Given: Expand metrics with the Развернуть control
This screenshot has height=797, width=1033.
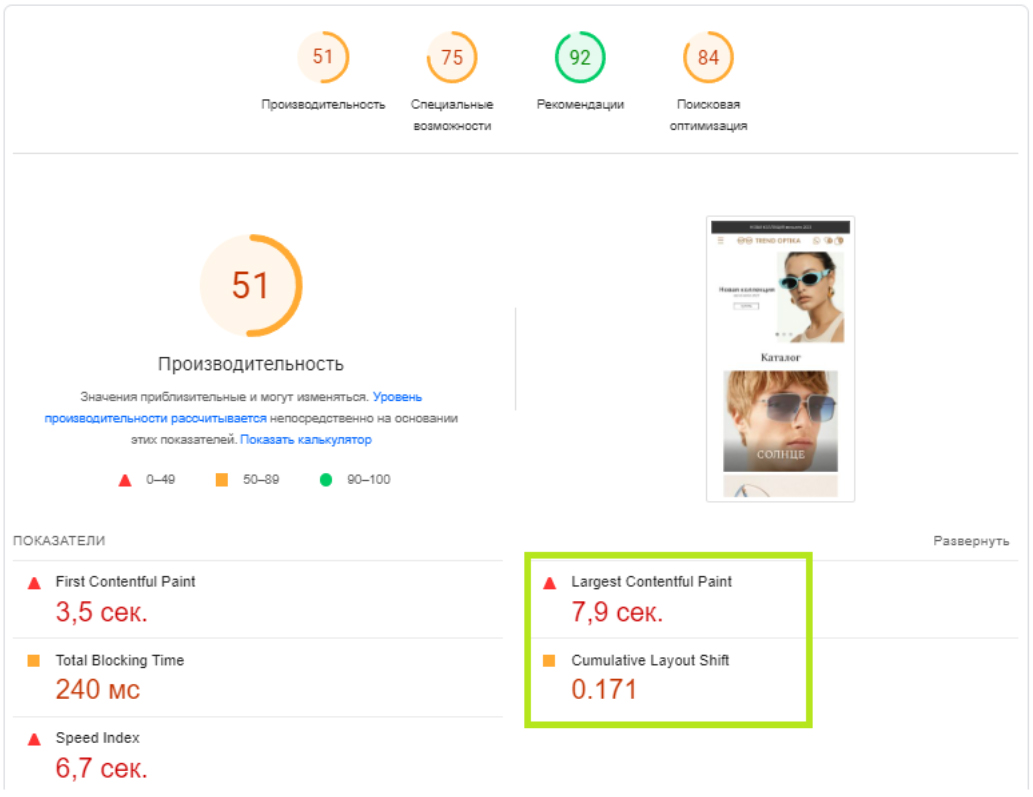Looking at the screenshot, I should pyautogui.click(x=971, y=541).
